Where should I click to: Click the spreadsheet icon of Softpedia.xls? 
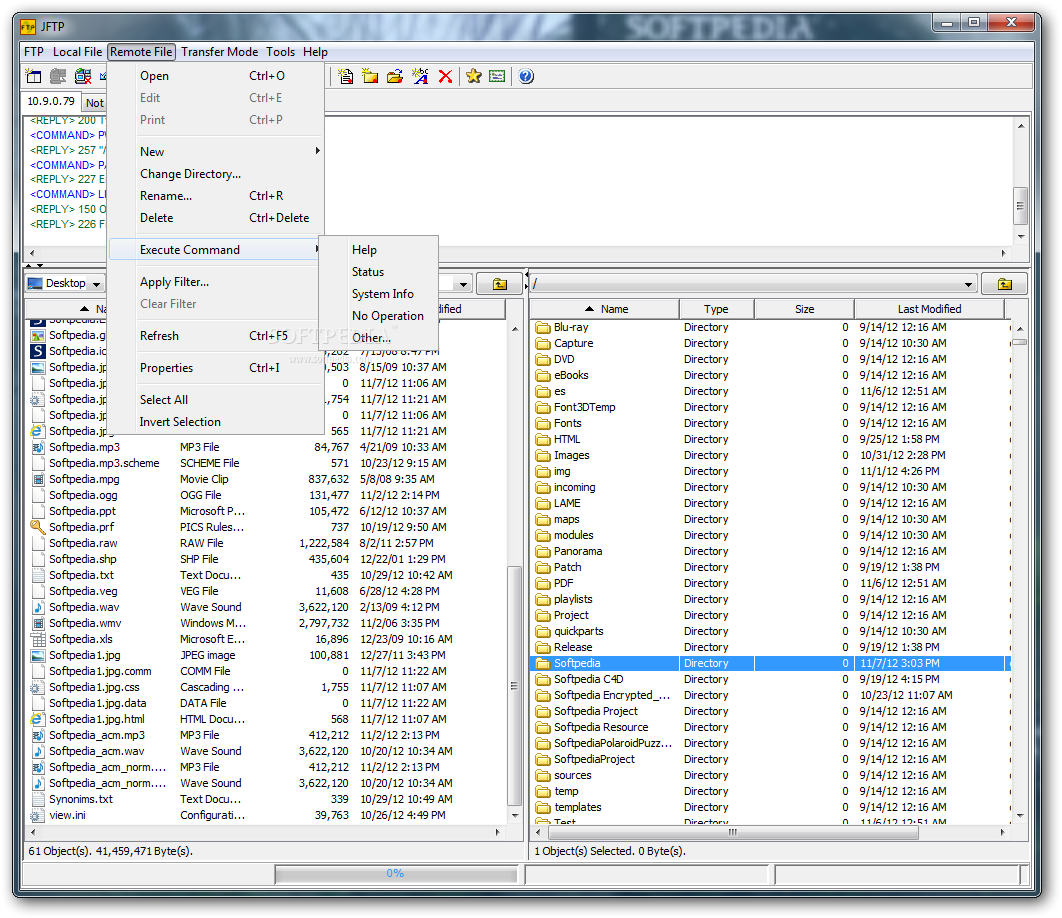pyautogui.click(x=38, y=640)
